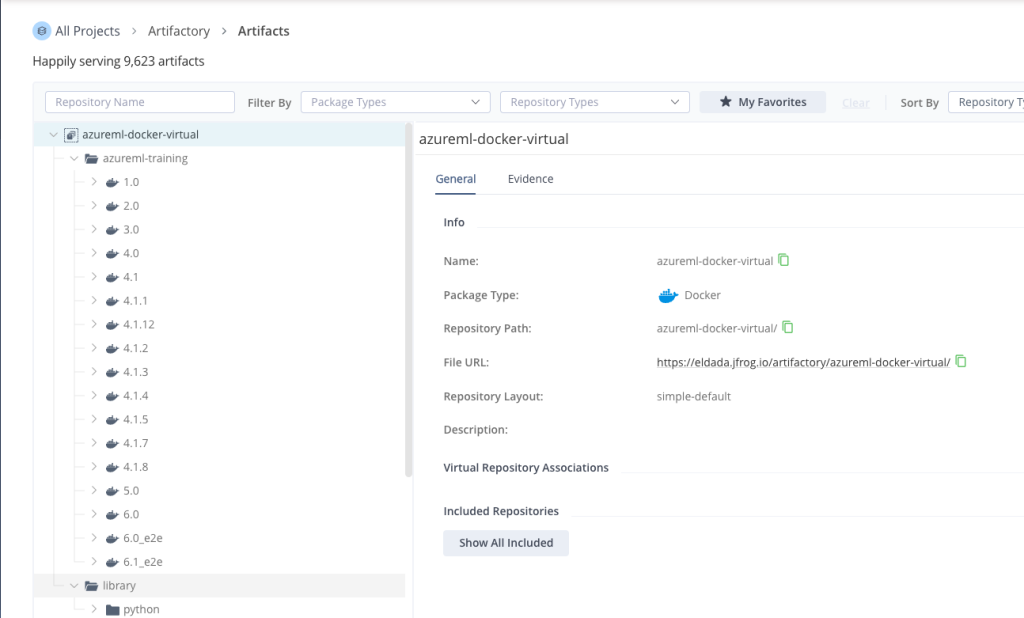Viewport: 1024px width, 618px height.
Task: Toggle the My Favorites filter
Action: coord(762,102)
